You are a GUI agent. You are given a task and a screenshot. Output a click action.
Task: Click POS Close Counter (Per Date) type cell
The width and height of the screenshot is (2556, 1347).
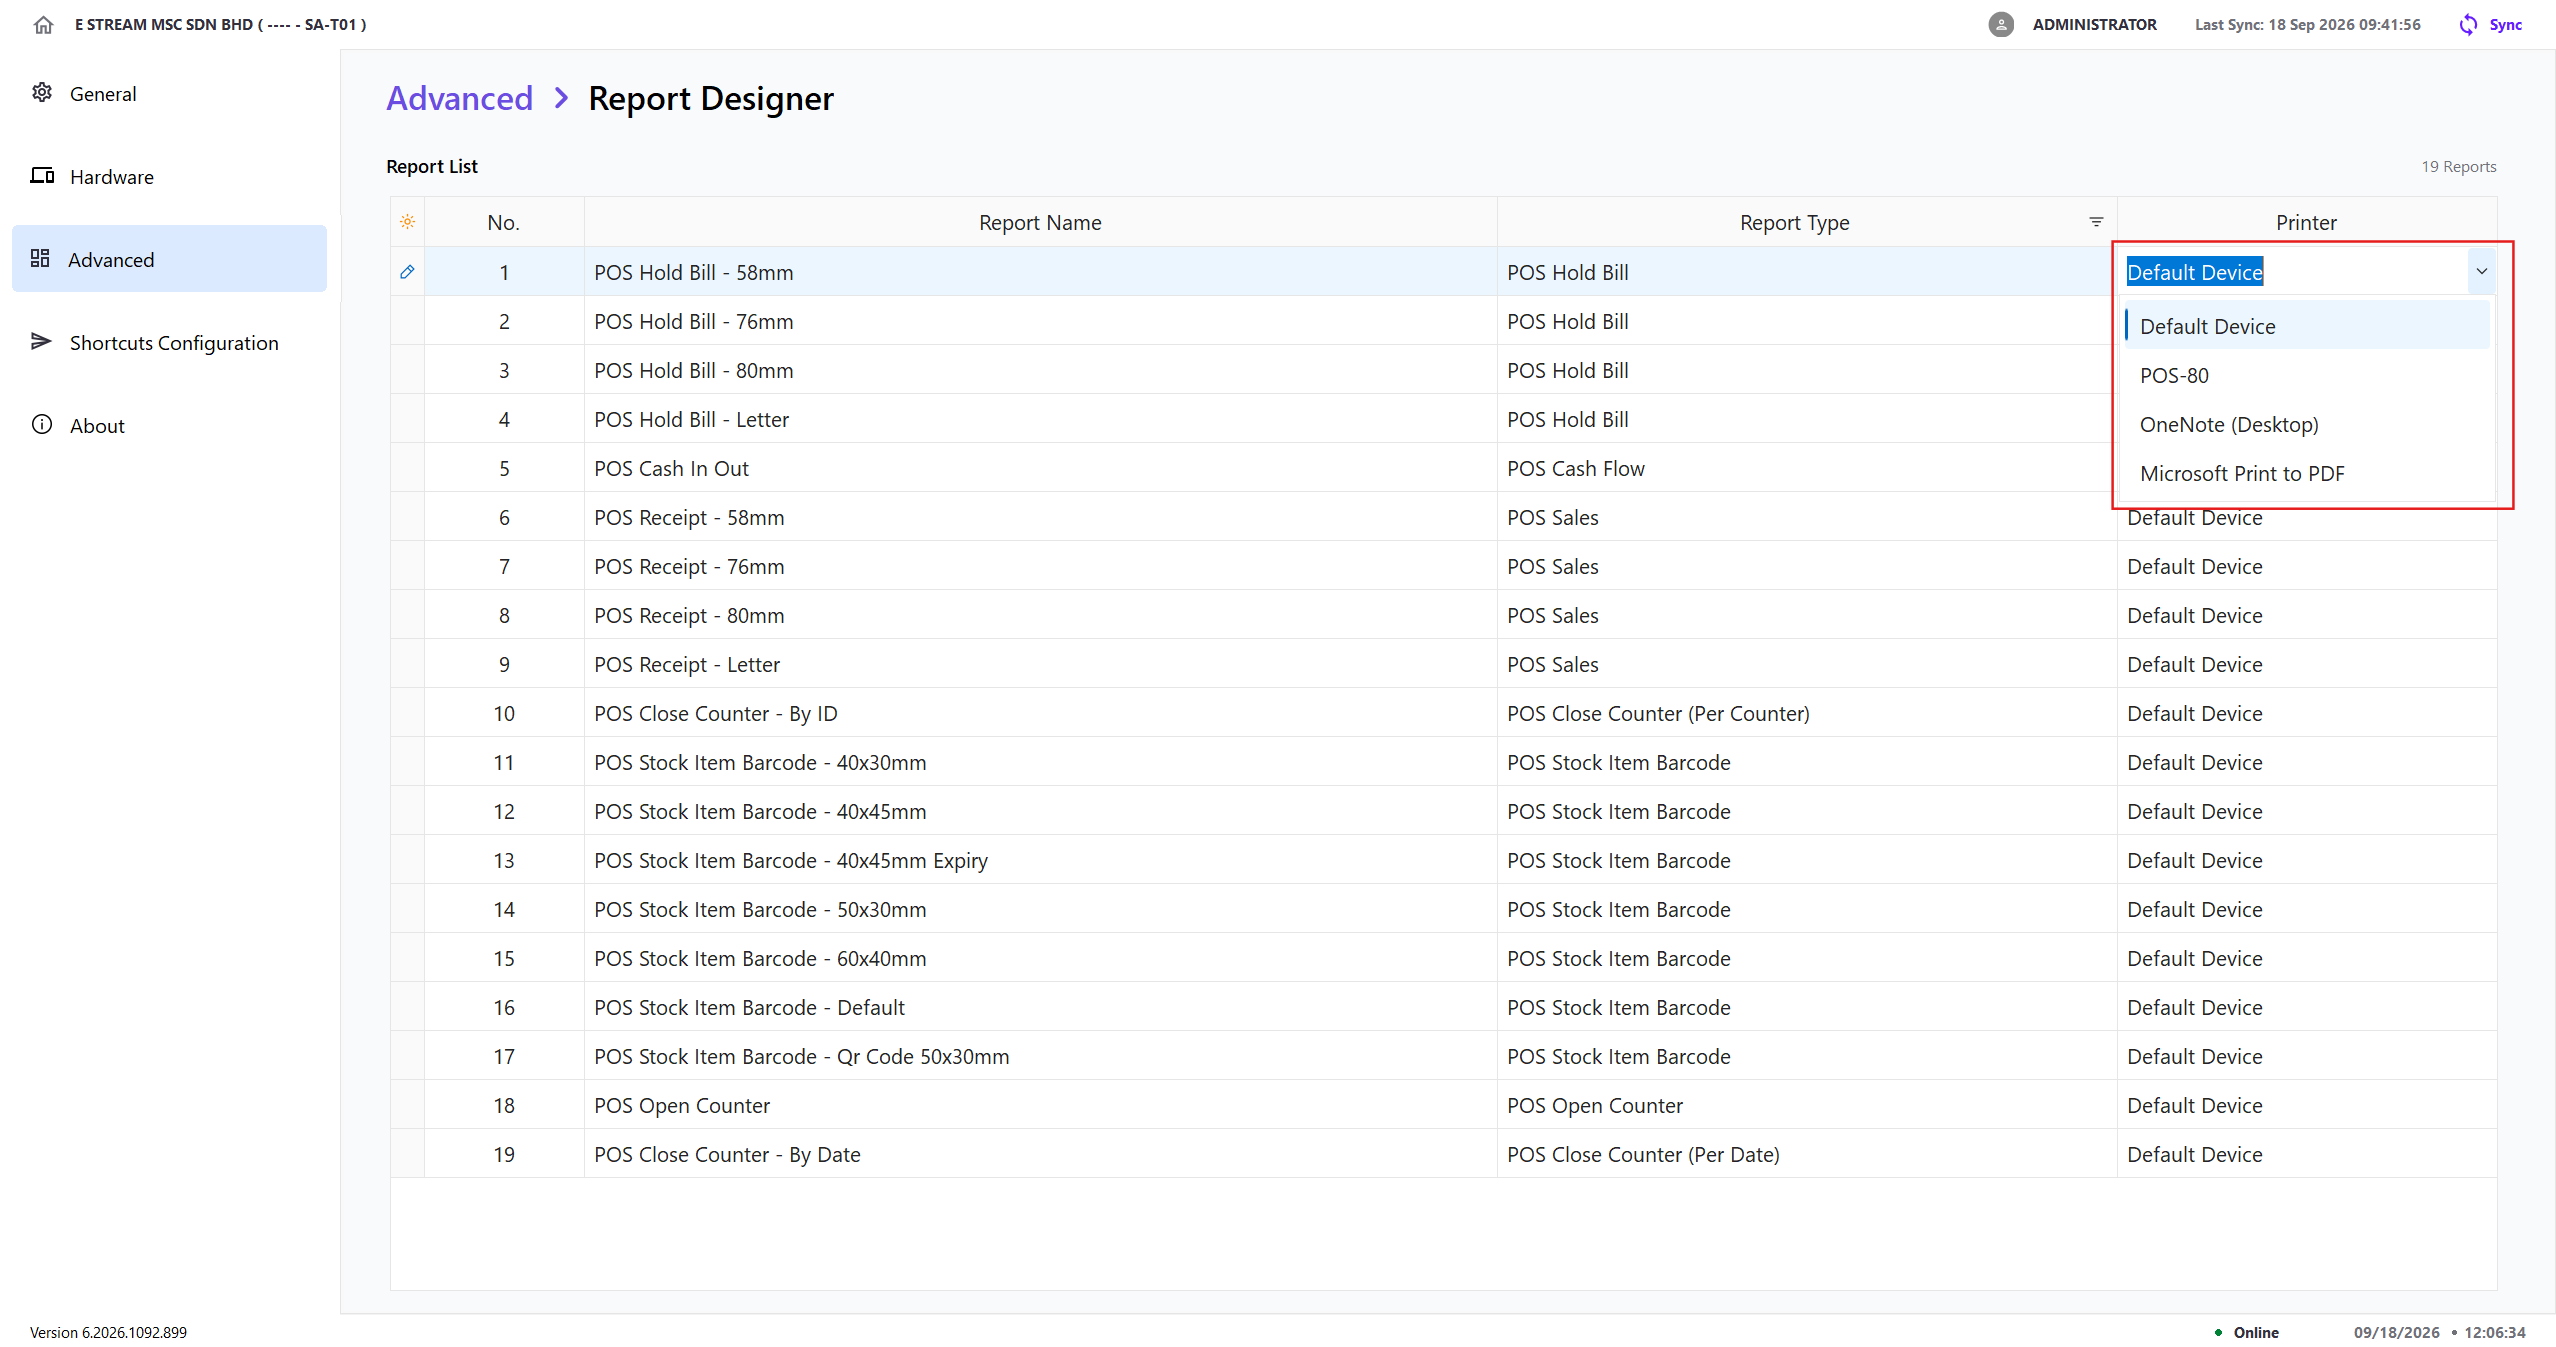pos(1806,1154)
